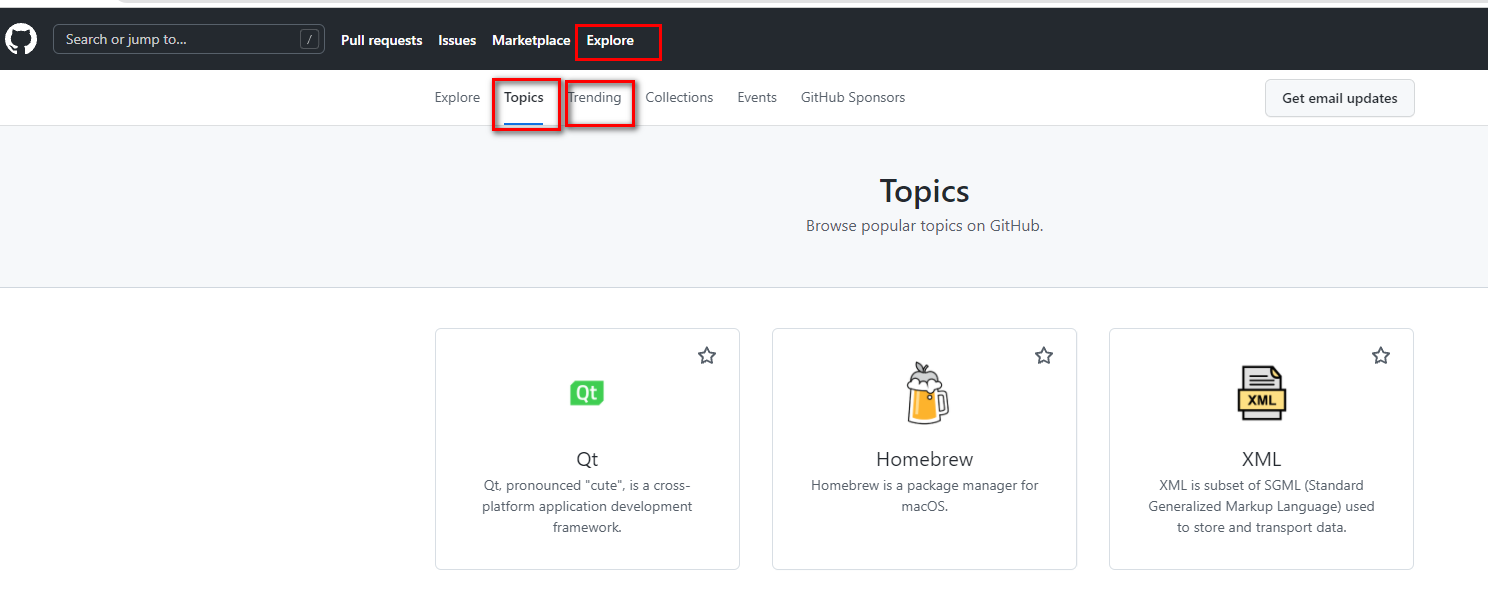The width and height of the screenshot is (1488, 616).
Task: Go to Issues in the header
Action: click(457, 41)
